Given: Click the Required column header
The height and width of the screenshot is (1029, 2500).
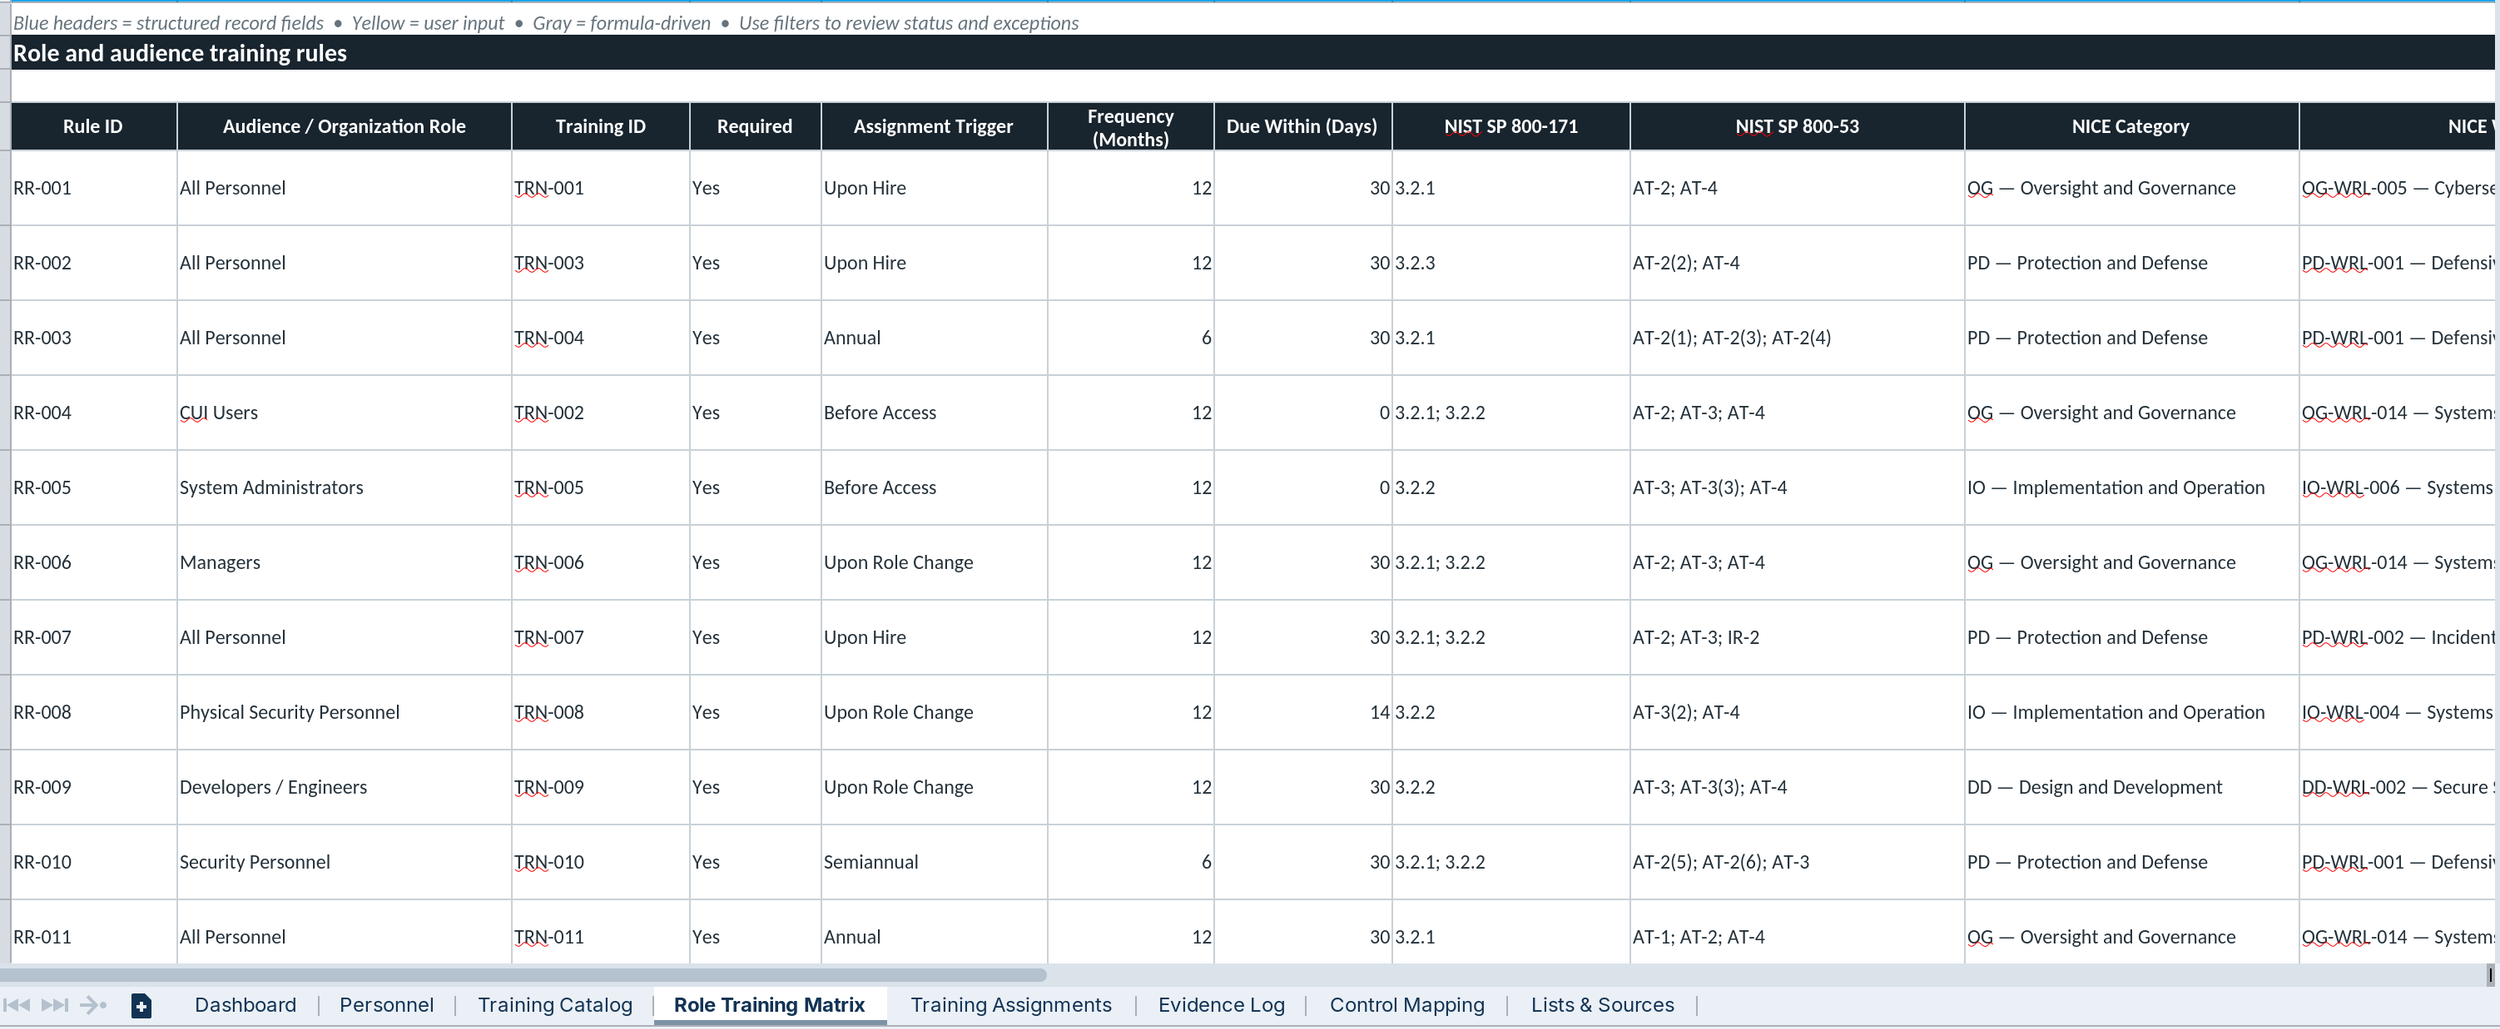Looking at the screenshot, I should (755, 126).
